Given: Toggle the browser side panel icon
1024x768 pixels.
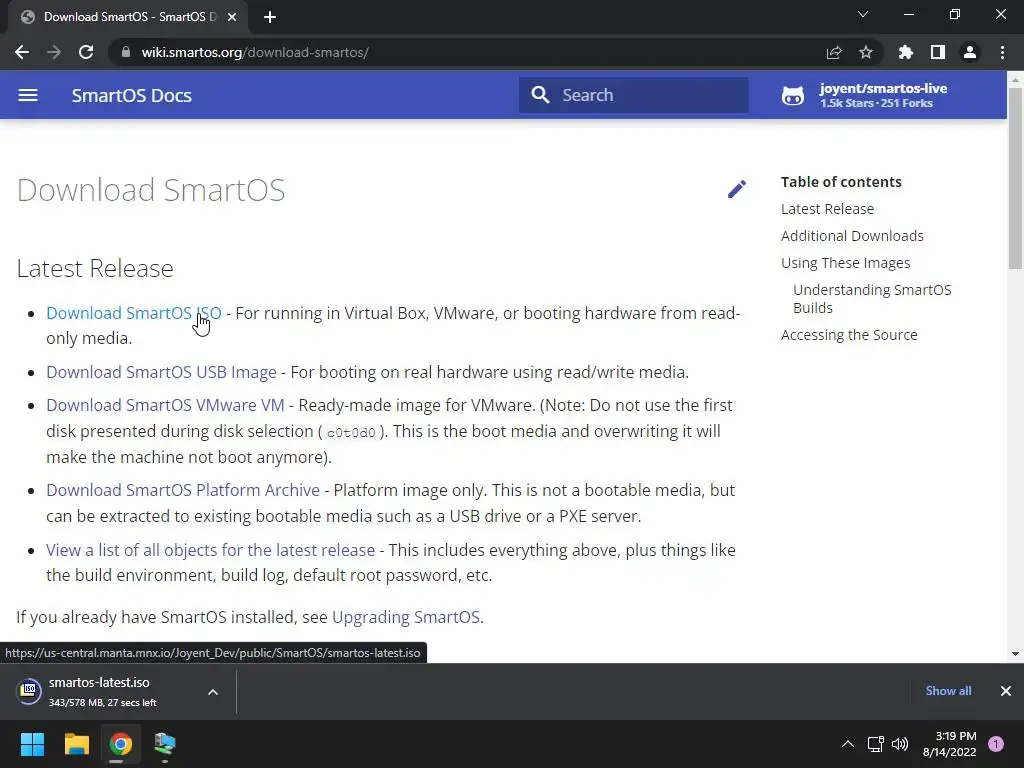Looking at the screenshot, I should click(x=938, y=52).
